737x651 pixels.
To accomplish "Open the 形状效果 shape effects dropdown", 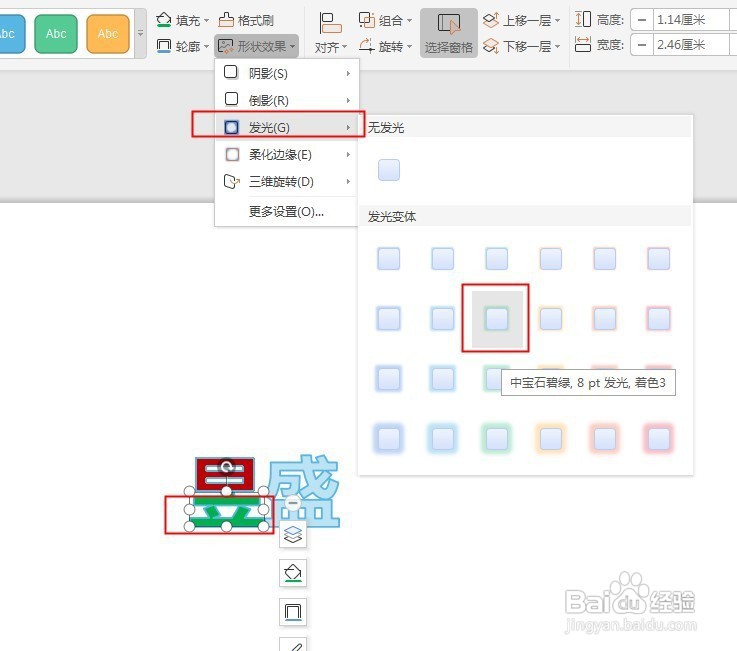I will [x=256, y=46].
